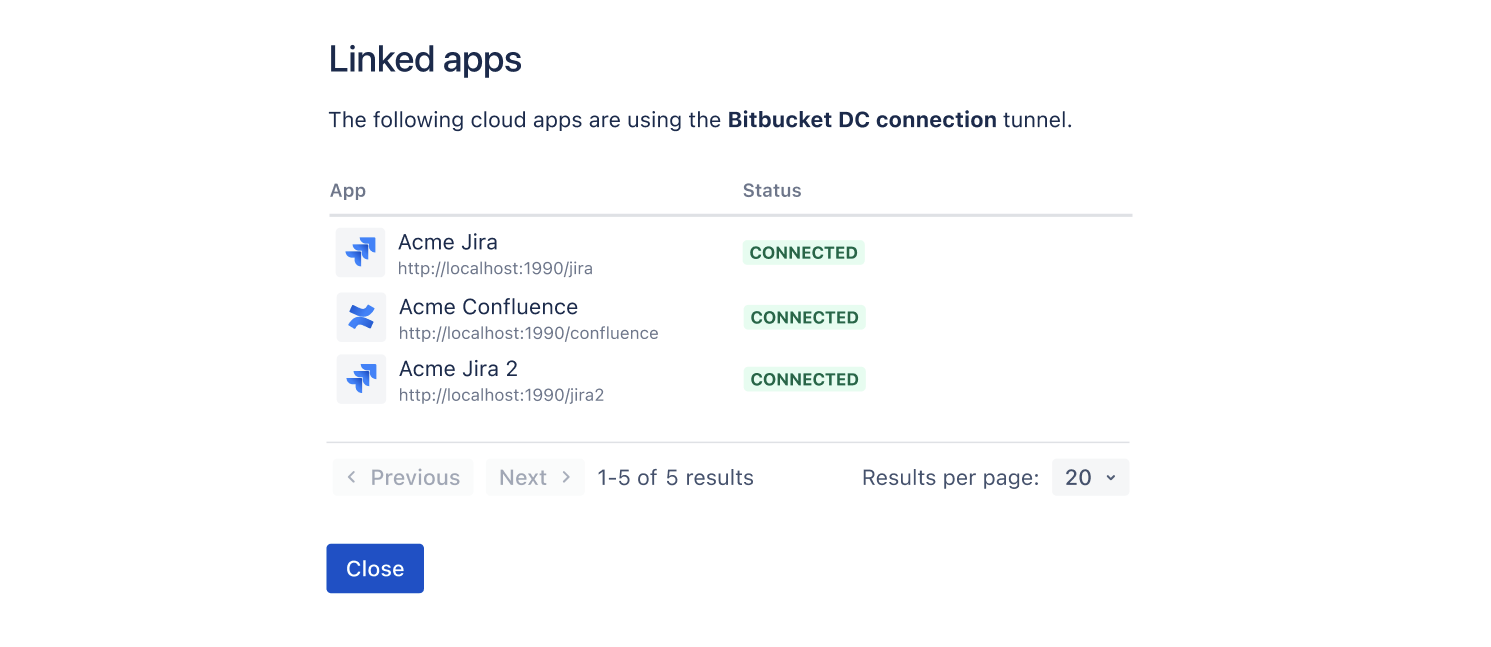Go to Previous results page

coord(403,477)
